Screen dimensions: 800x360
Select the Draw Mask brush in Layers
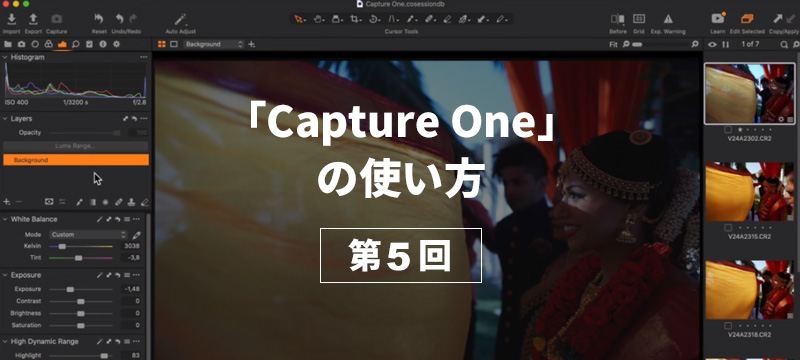pyautogui.click(x=79, y=202)
